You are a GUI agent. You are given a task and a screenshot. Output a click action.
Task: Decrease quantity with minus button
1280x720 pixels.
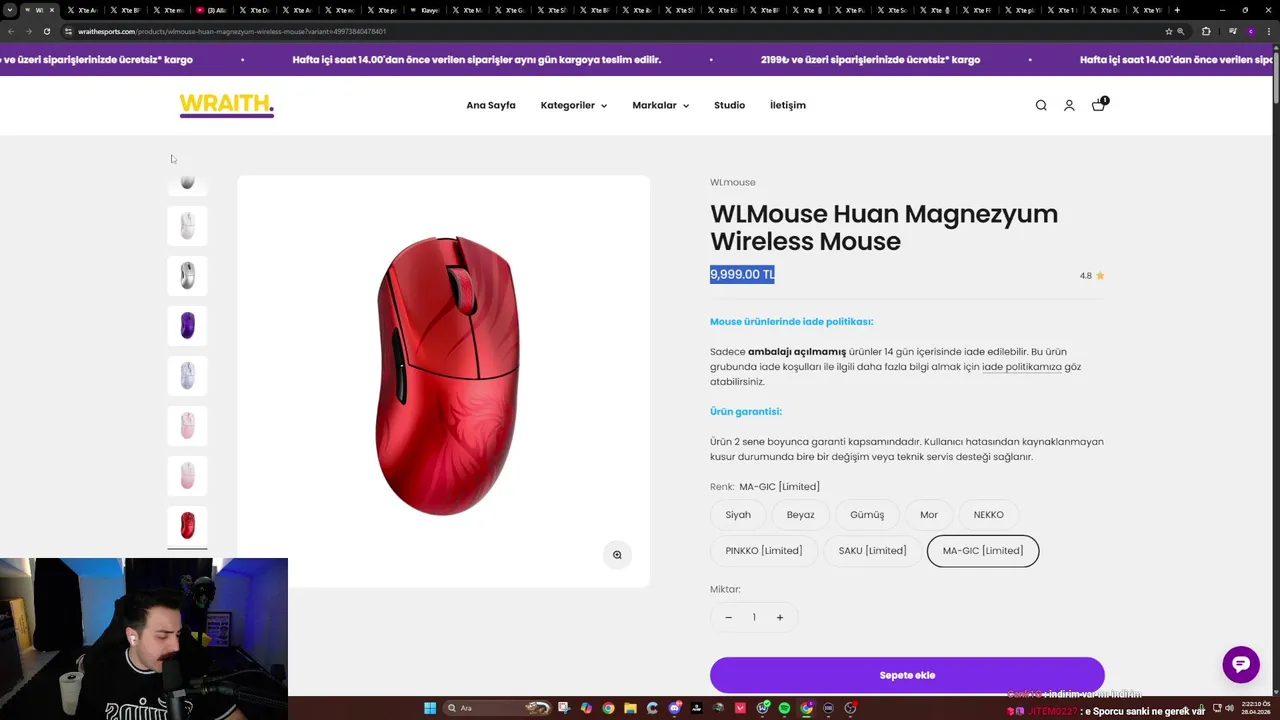tap(728, 617)
